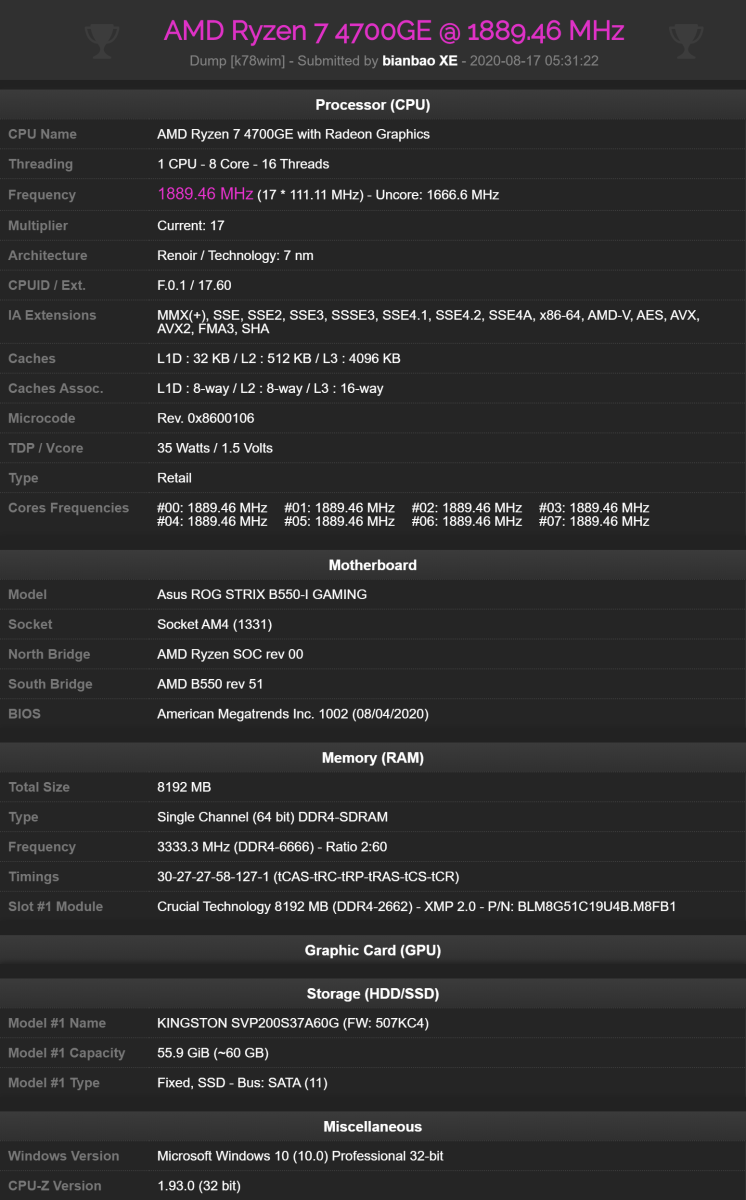This screenshot has width=746, height=1200.
Task: Click Caches Assoc. value 'L3 : 16-way'
Action: tap(270, 389)
